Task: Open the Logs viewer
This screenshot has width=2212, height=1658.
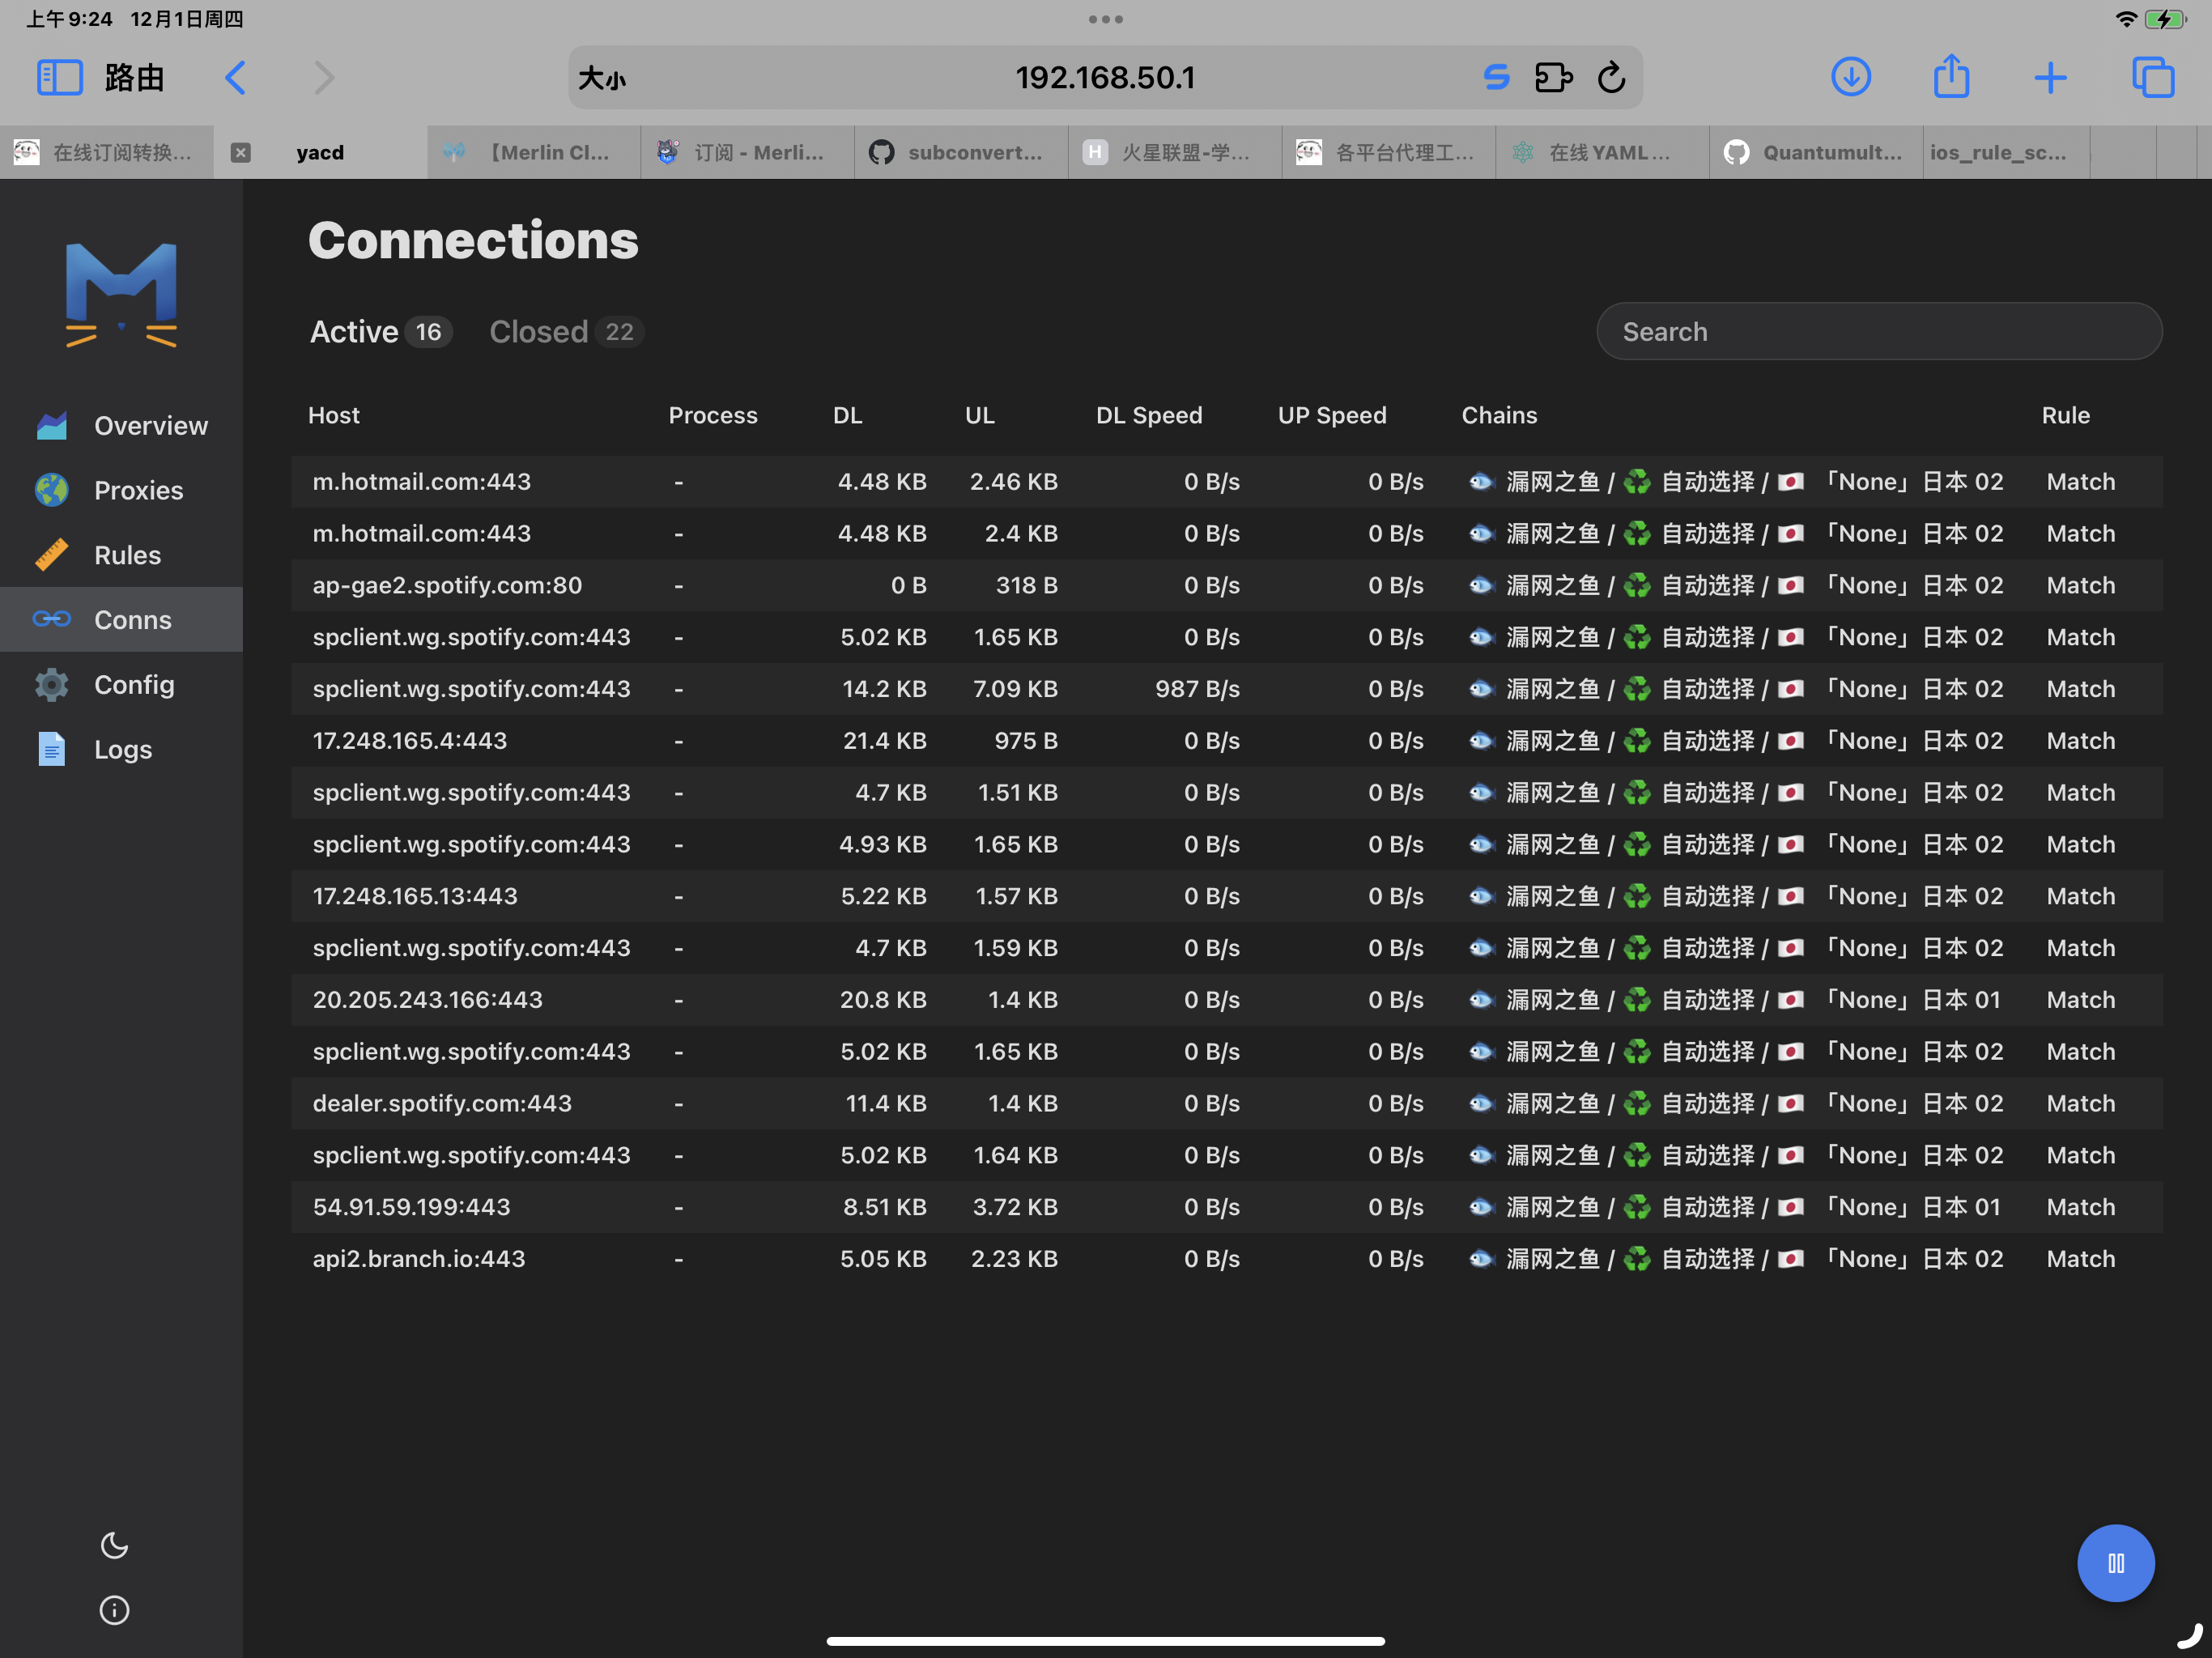Action: tap(122, 749)
